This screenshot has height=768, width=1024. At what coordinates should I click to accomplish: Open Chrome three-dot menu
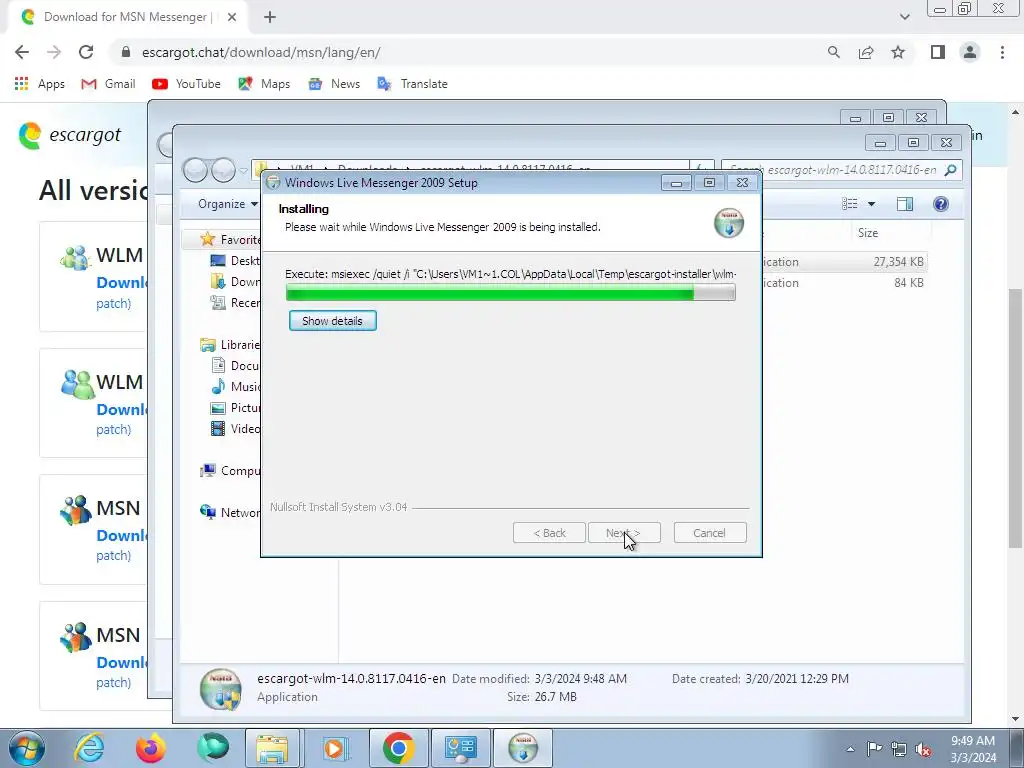coord(1002,52)
